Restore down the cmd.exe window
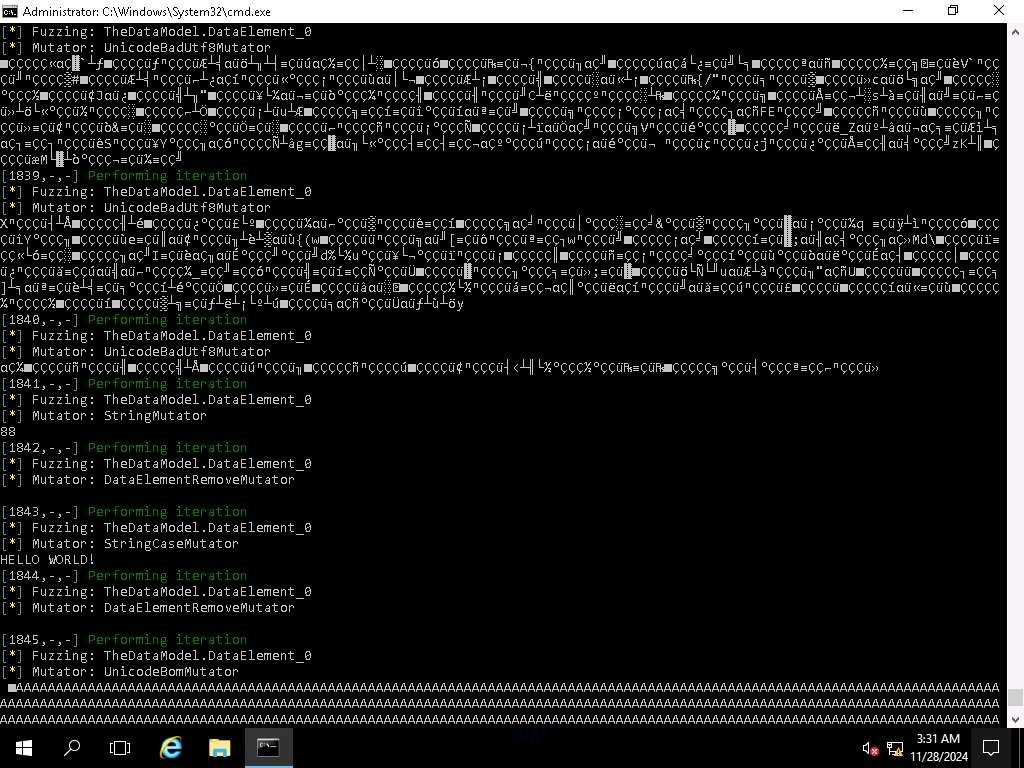The height and width of the screenshot is (768, 1024). point(953,11)
